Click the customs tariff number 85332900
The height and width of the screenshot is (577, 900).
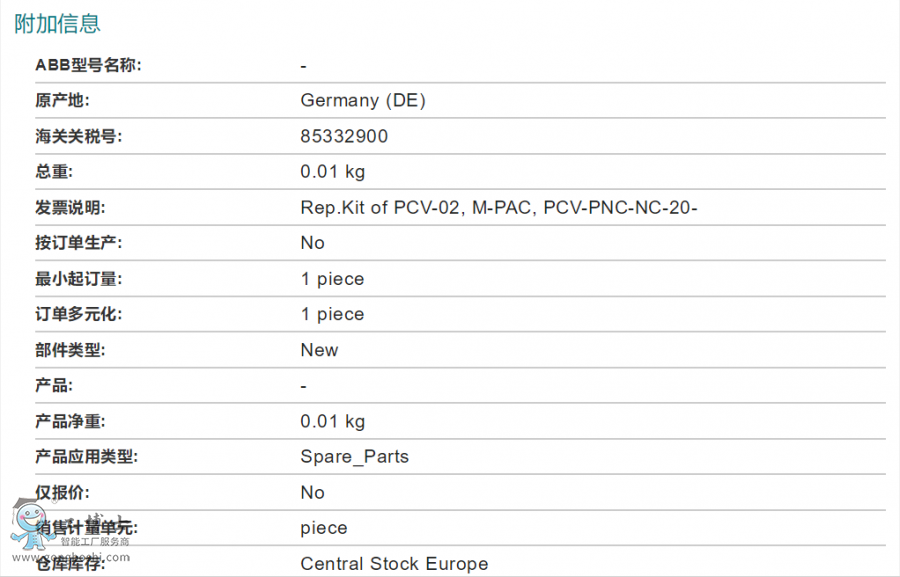[344, 136]
